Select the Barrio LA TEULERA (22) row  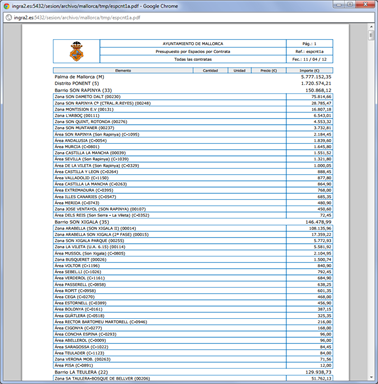(193, 372)
